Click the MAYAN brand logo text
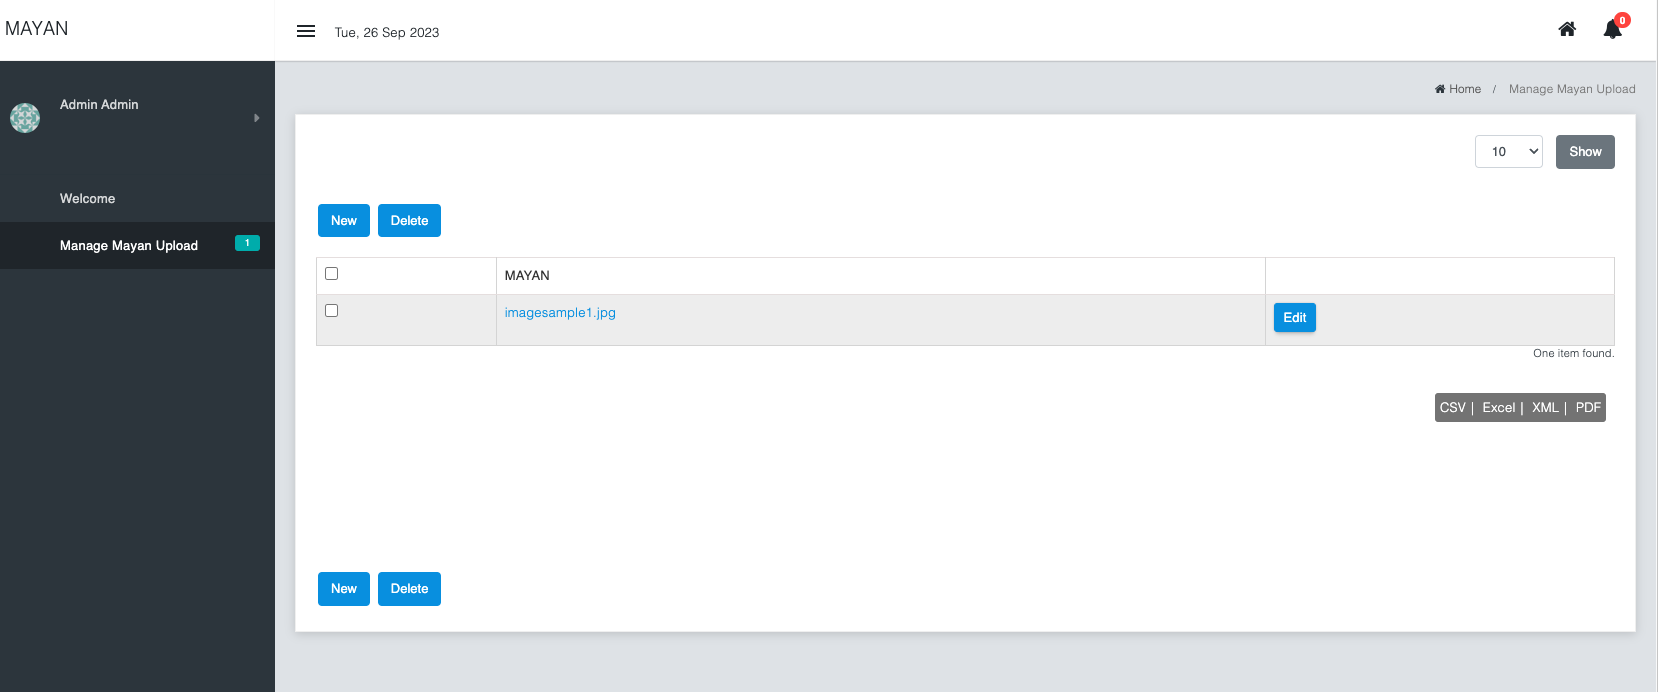The image size is (1658, 692). 37,29
